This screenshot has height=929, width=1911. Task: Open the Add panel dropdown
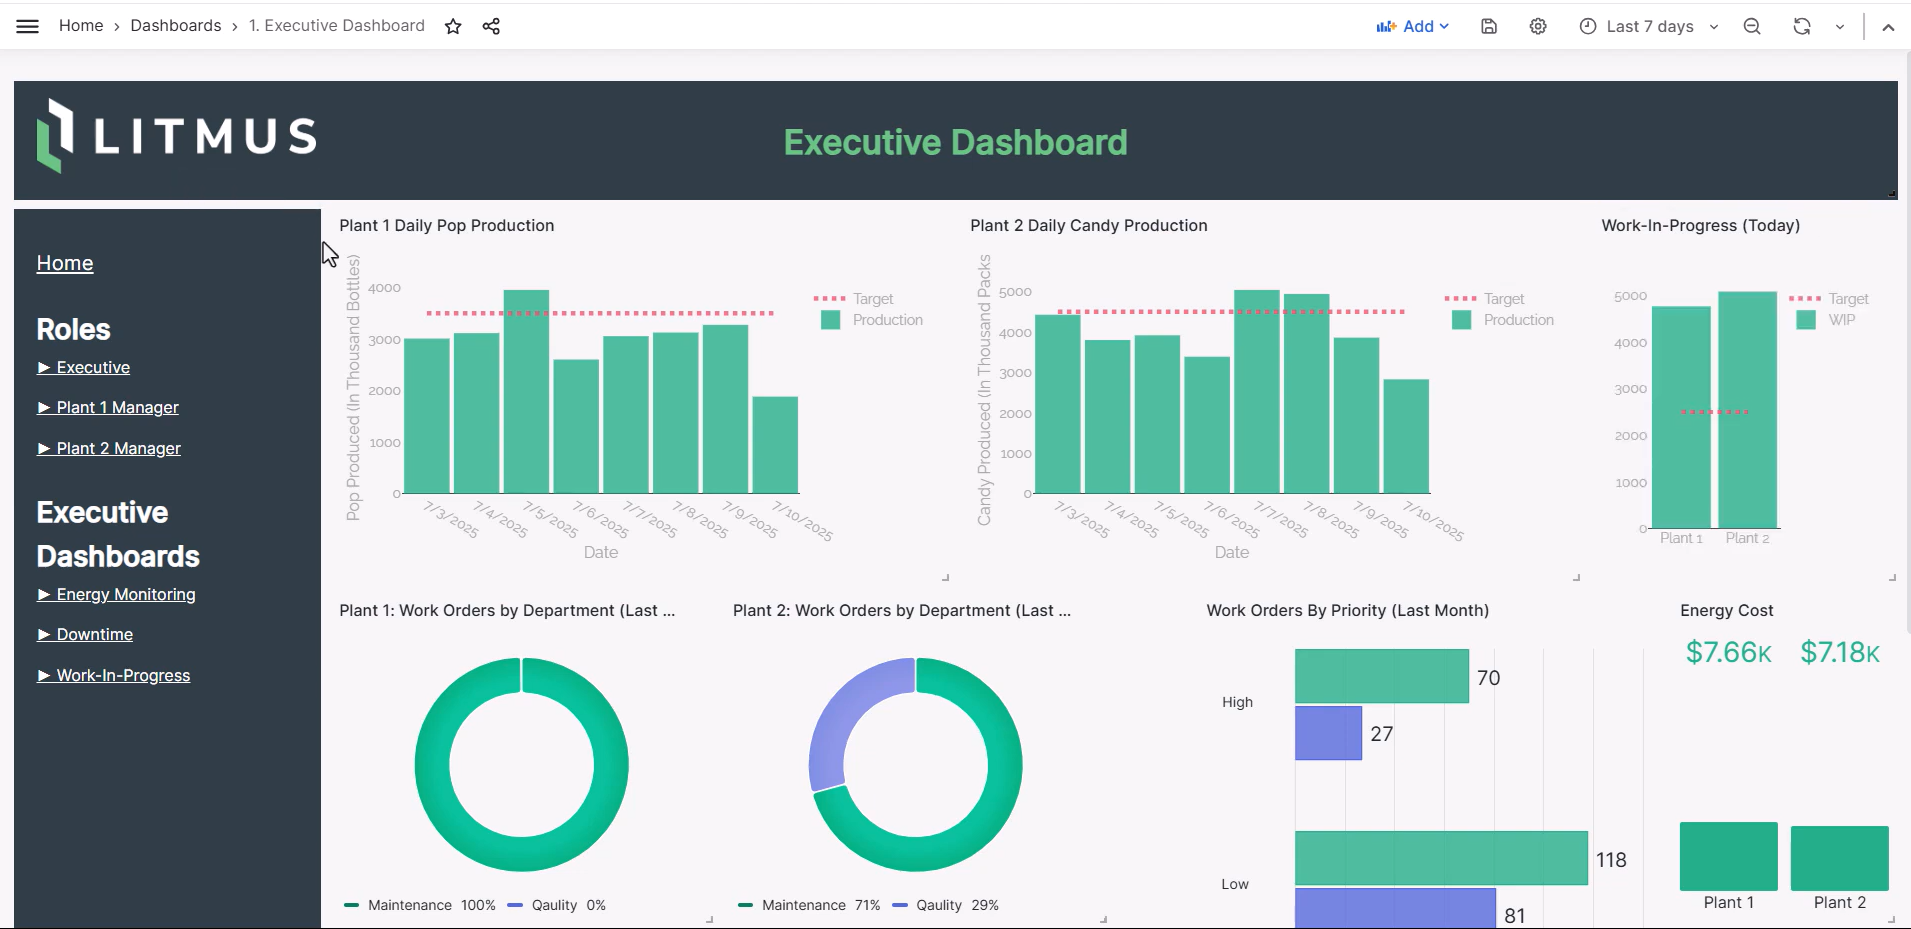click(x=1412, y=26)
